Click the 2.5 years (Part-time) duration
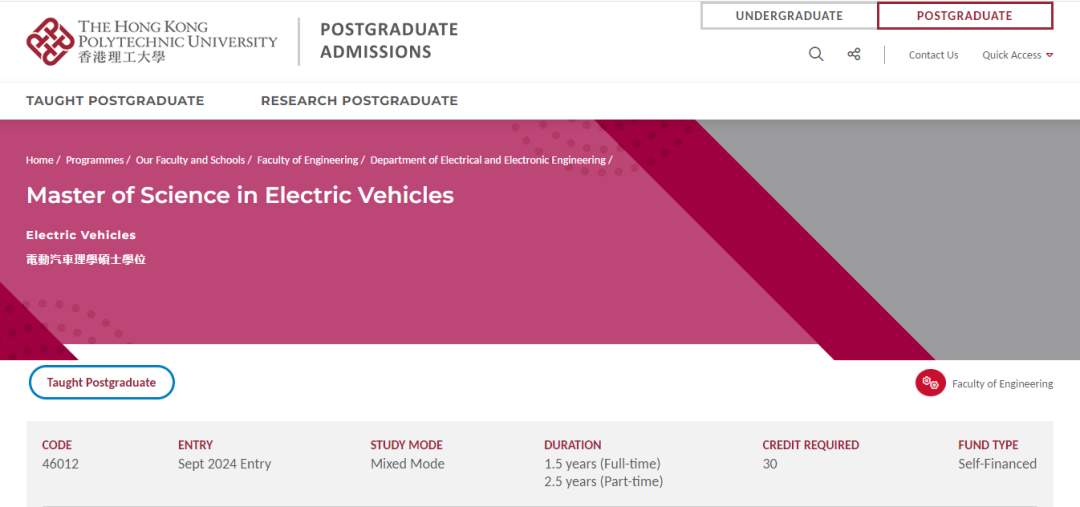 coord(603,482)
